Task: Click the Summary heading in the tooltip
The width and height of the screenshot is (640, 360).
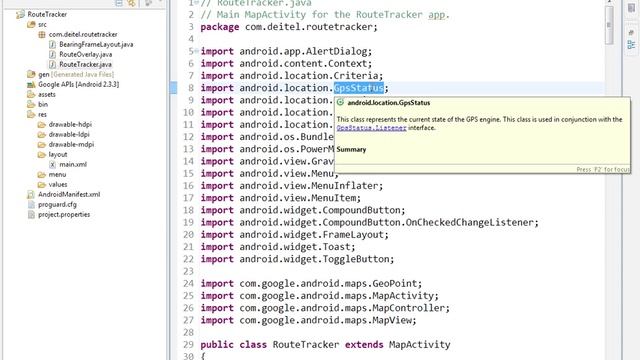Action: tap(351, 149)
